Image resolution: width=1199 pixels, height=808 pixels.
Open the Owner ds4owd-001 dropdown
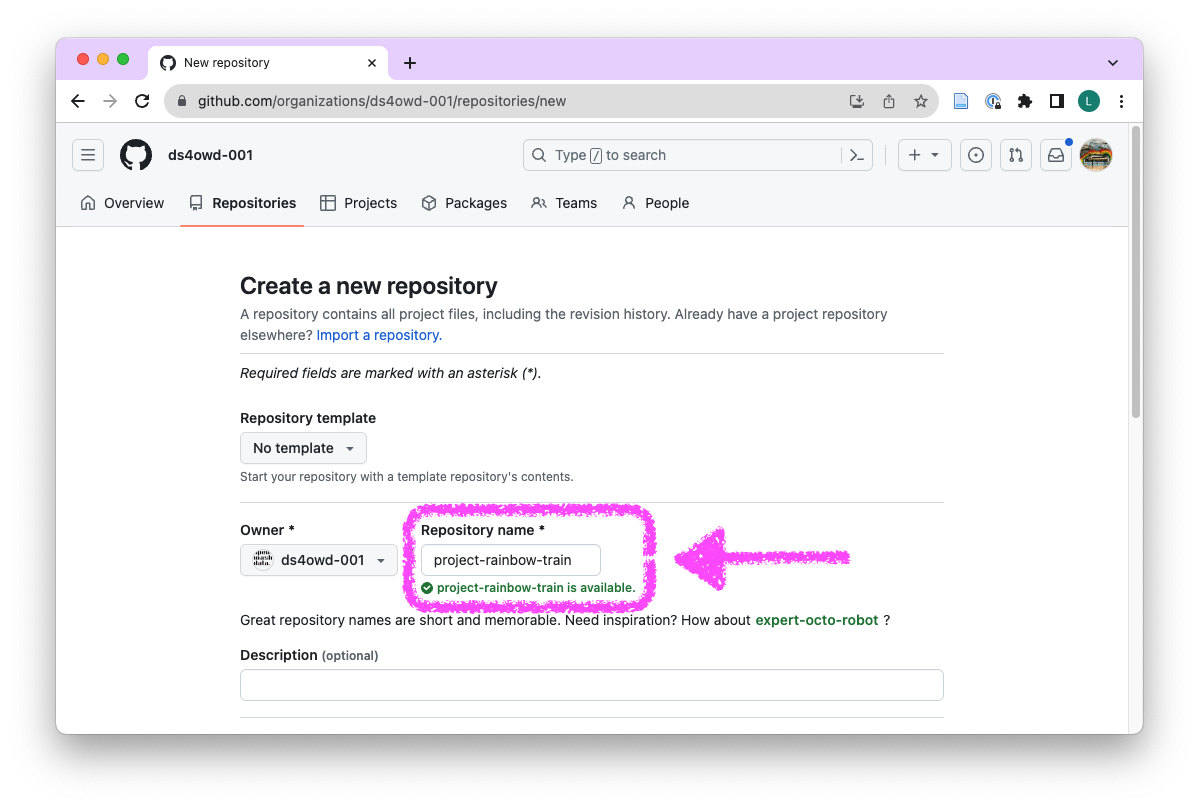[x=319, y=560]
